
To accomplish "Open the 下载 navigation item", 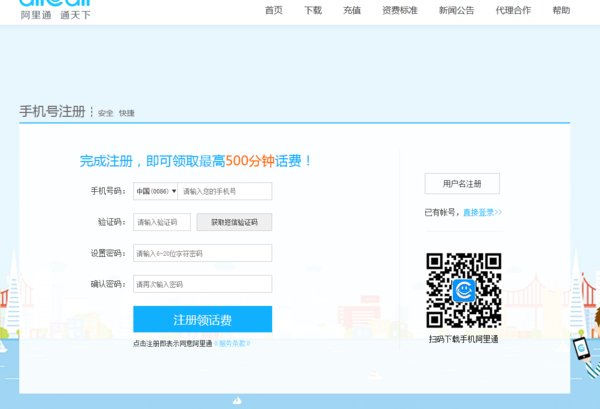I will 313,10.
